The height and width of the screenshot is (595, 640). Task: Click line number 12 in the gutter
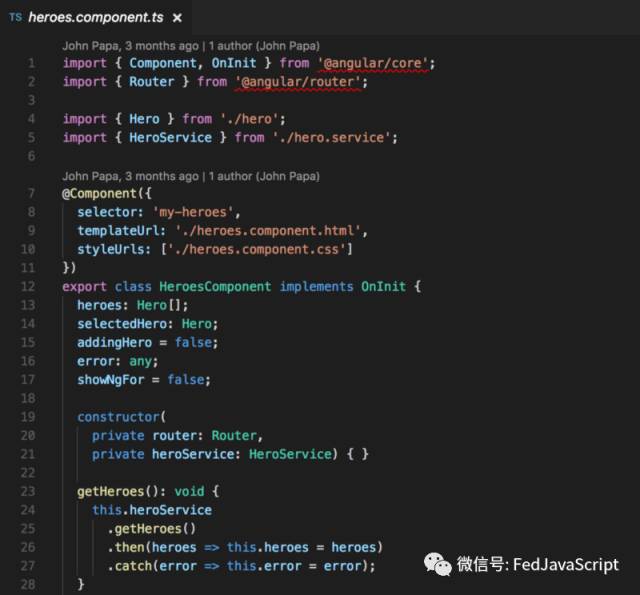click(x=28, y=286)
